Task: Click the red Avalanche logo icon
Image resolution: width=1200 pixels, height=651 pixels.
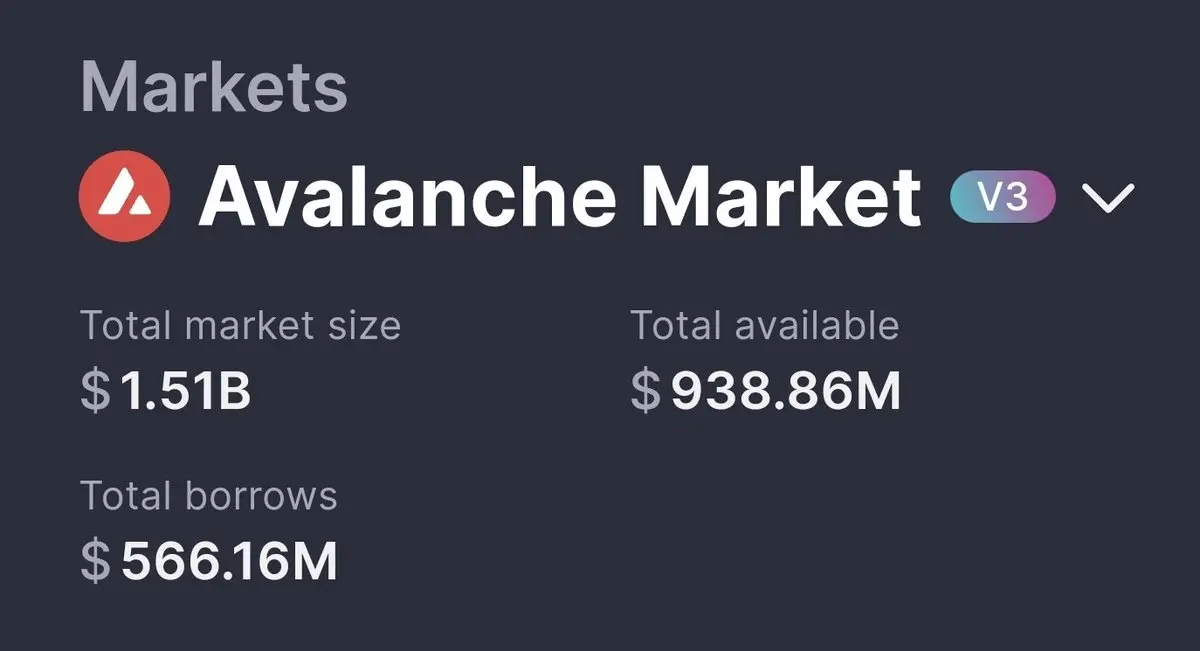Action: 125,195
